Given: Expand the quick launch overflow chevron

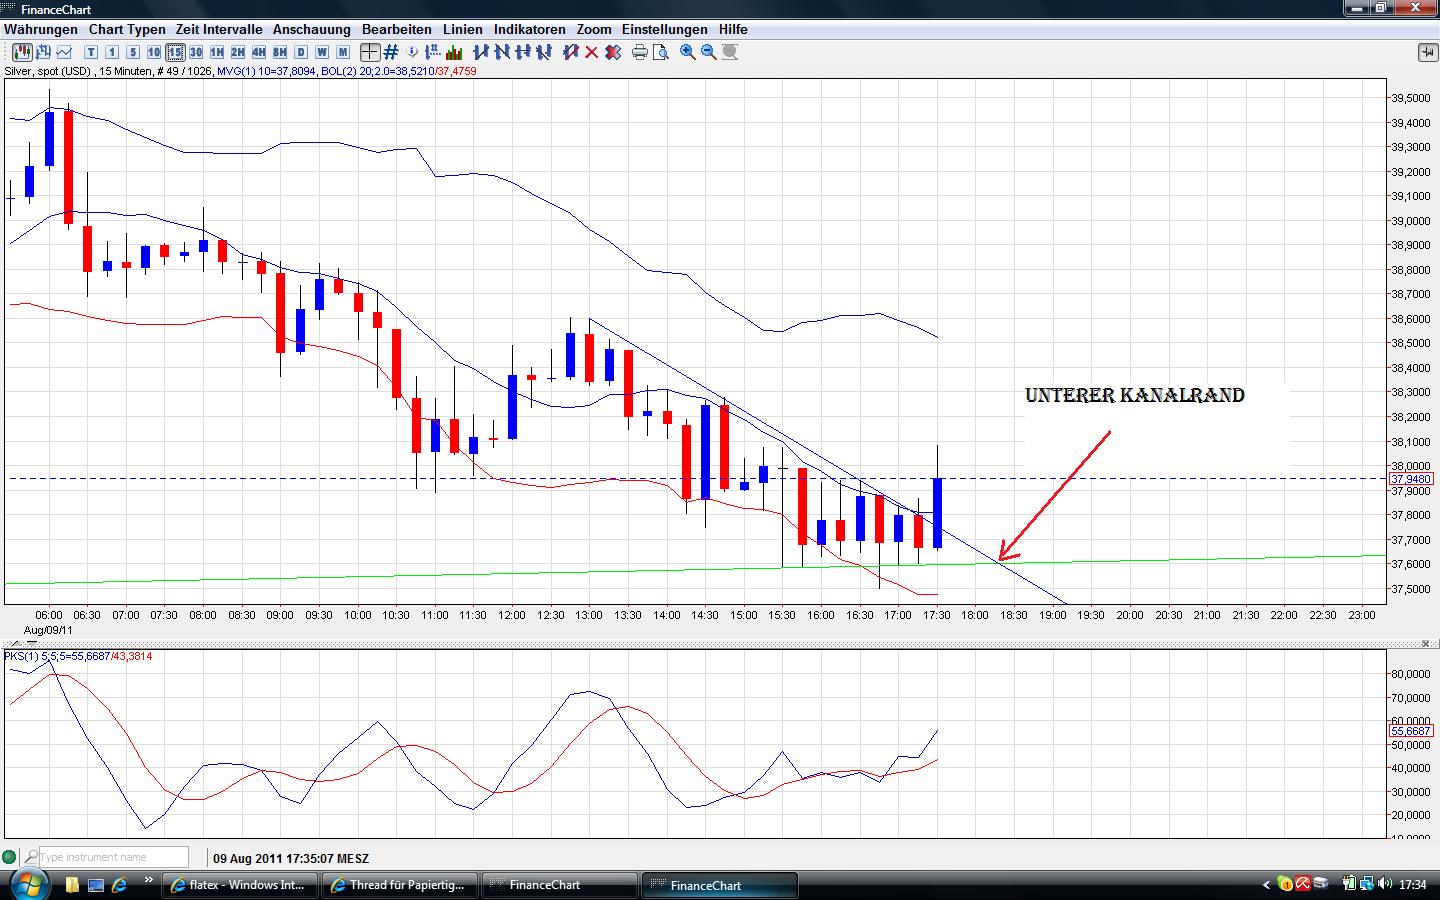Looking at the screenshot, I should tap(149, 882).
